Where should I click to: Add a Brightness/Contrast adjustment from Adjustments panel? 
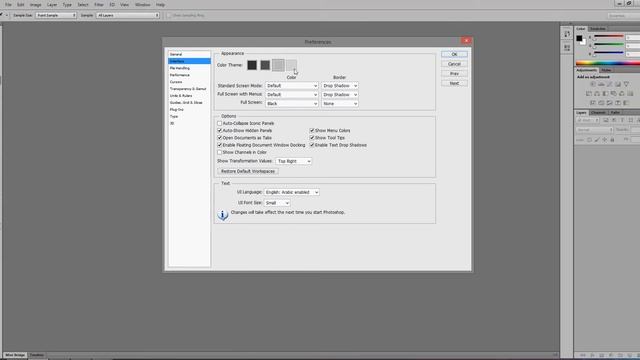point(593,84)
